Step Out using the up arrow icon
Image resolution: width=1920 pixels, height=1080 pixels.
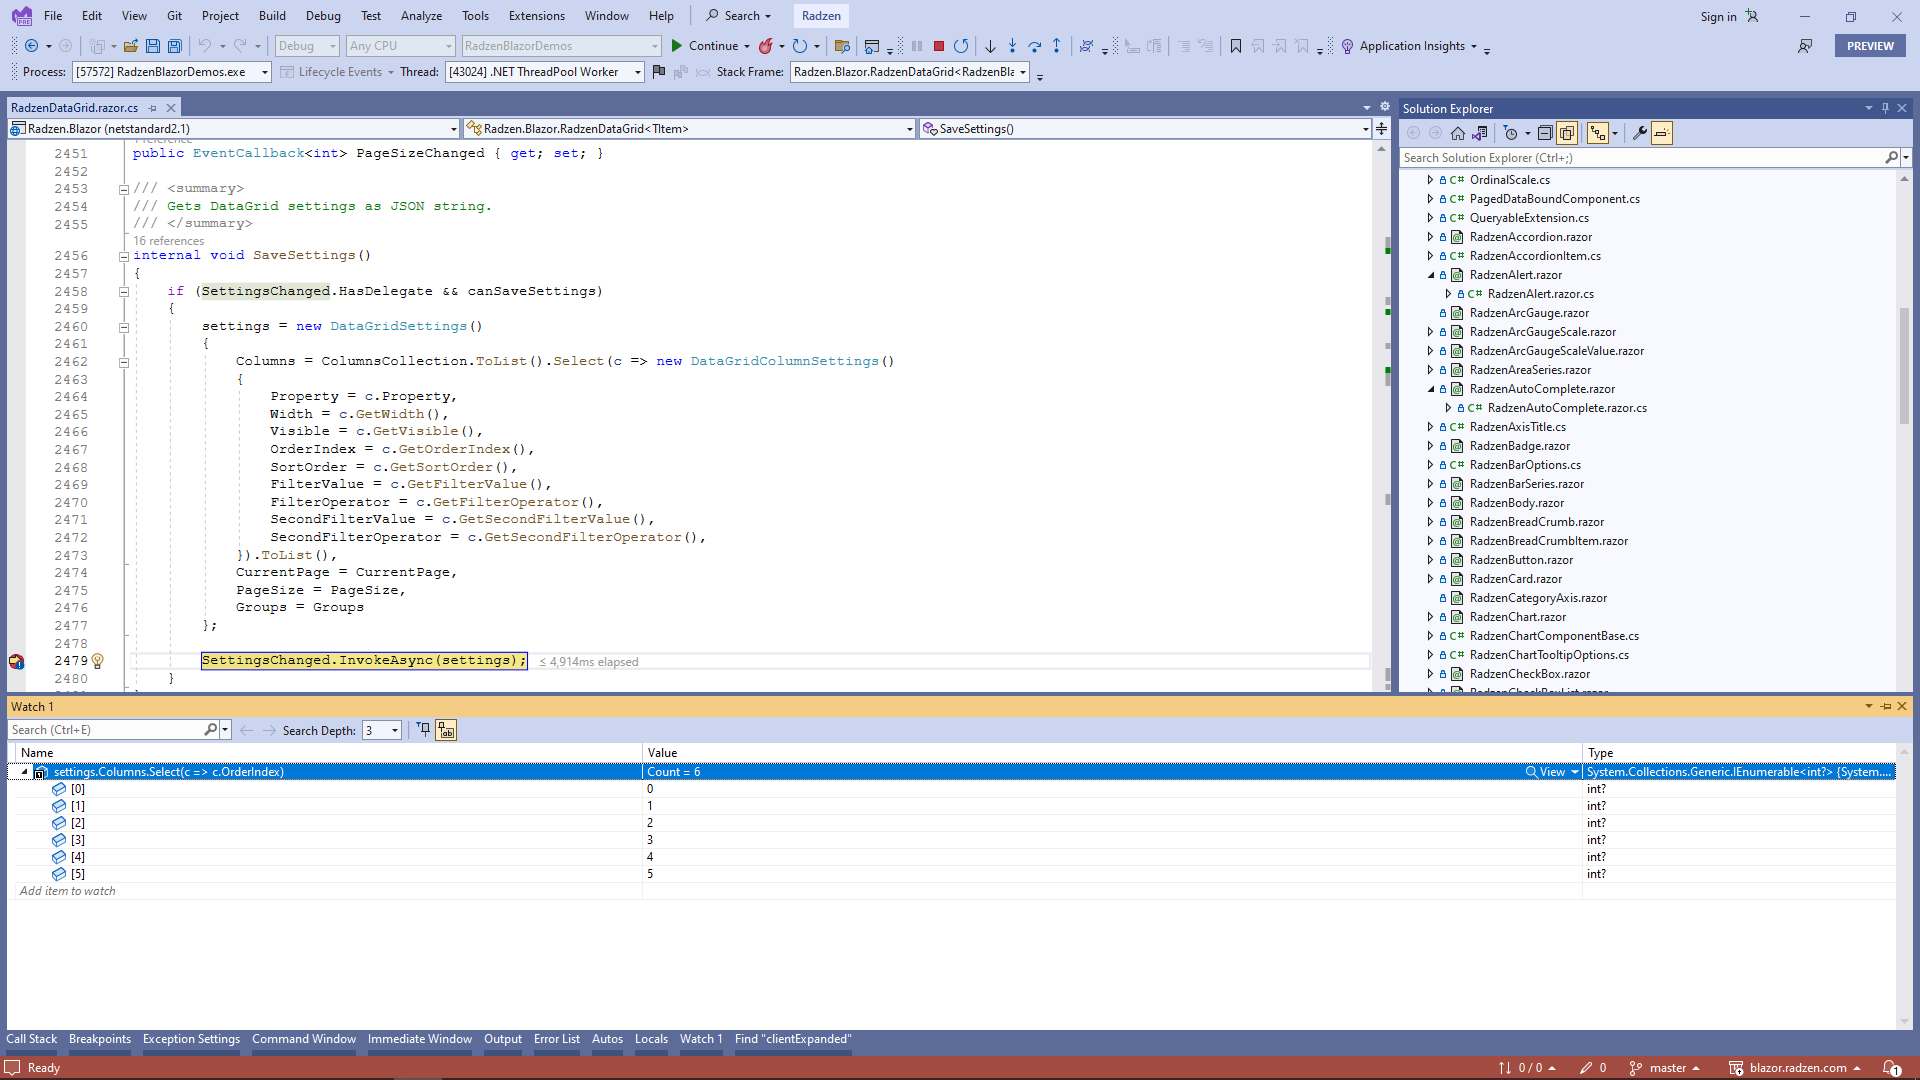1057,46
